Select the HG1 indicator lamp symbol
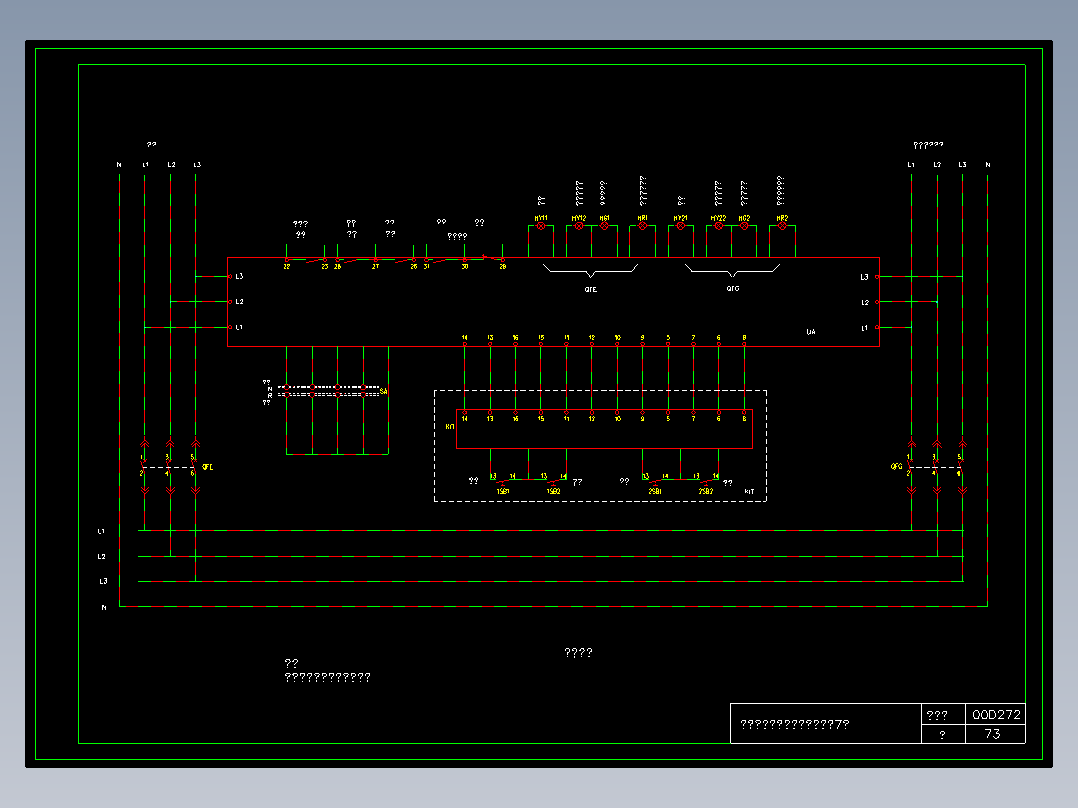The image size is (1078, 808). [x=604, y=226]
